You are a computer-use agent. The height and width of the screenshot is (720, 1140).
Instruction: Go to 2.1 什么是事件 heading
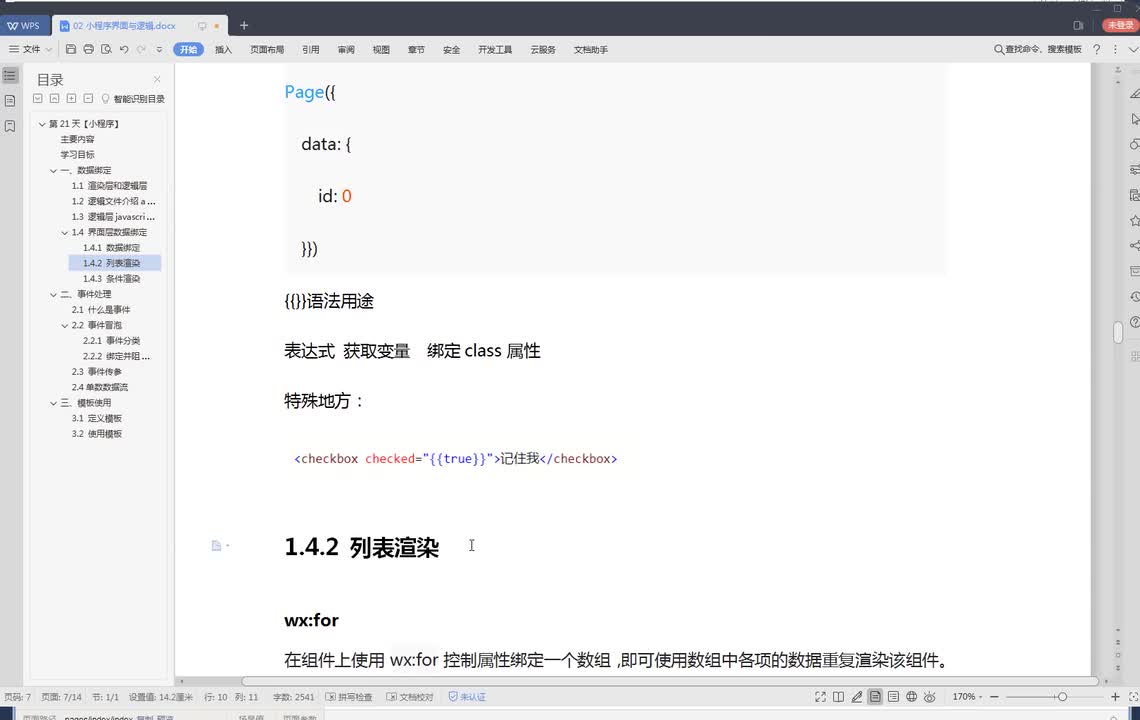coord(100,310)
